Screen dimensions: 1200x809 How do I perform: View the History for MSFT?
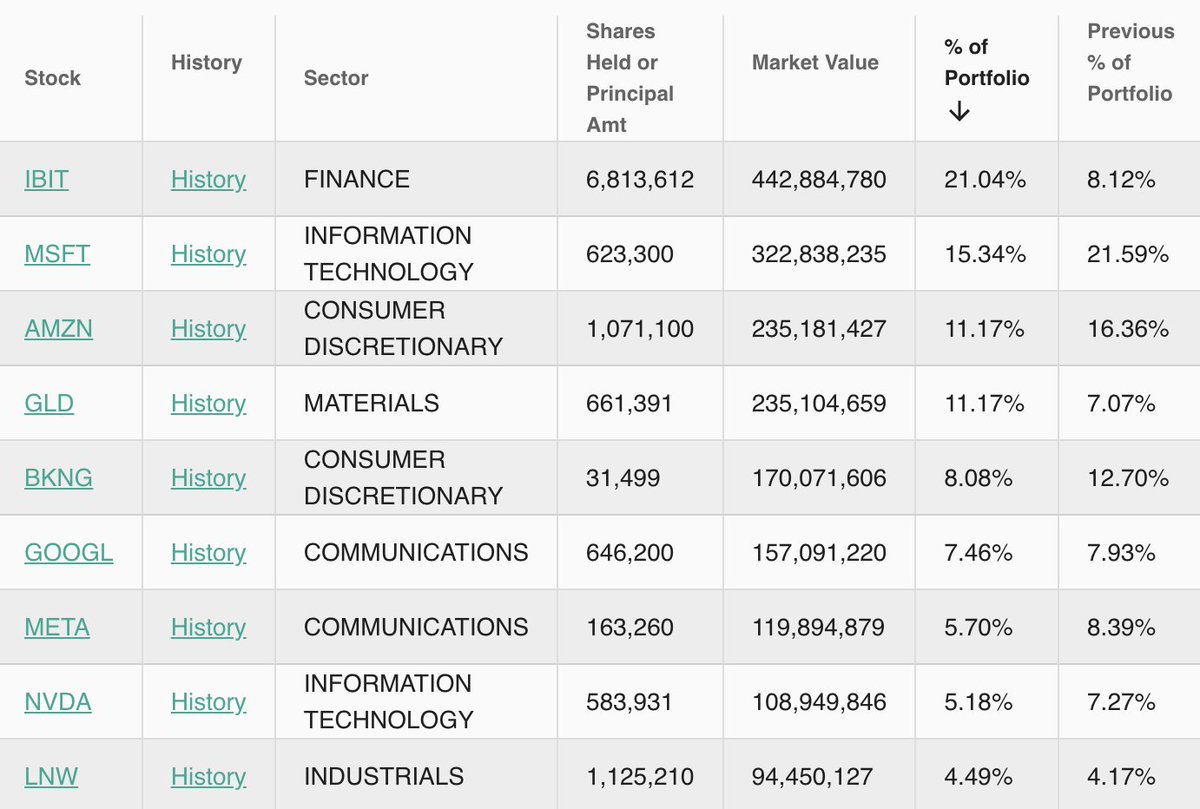click(208, 254)
